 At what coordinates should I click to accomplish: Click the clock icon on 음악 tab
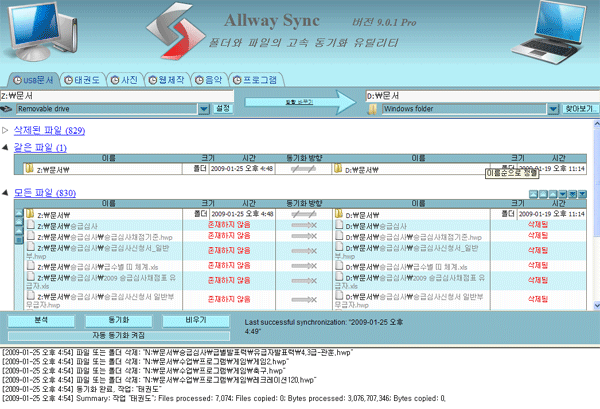tap(199, 80)
